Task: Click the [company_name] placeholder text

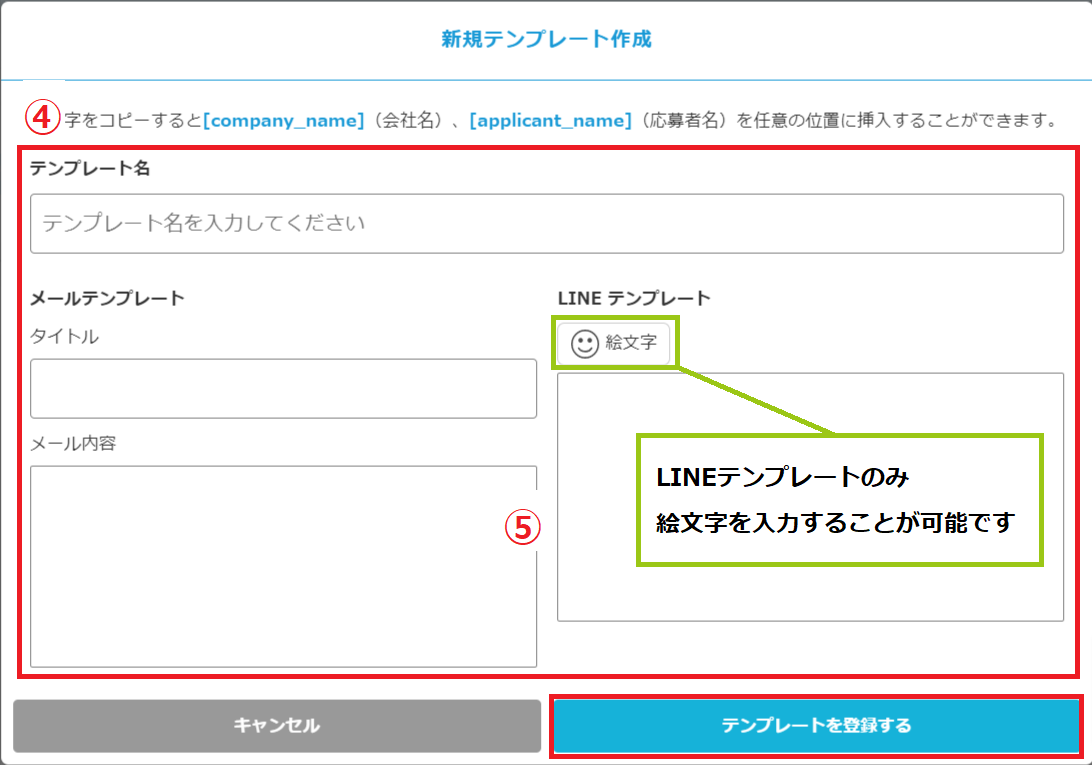Action: tap(283, 121)
